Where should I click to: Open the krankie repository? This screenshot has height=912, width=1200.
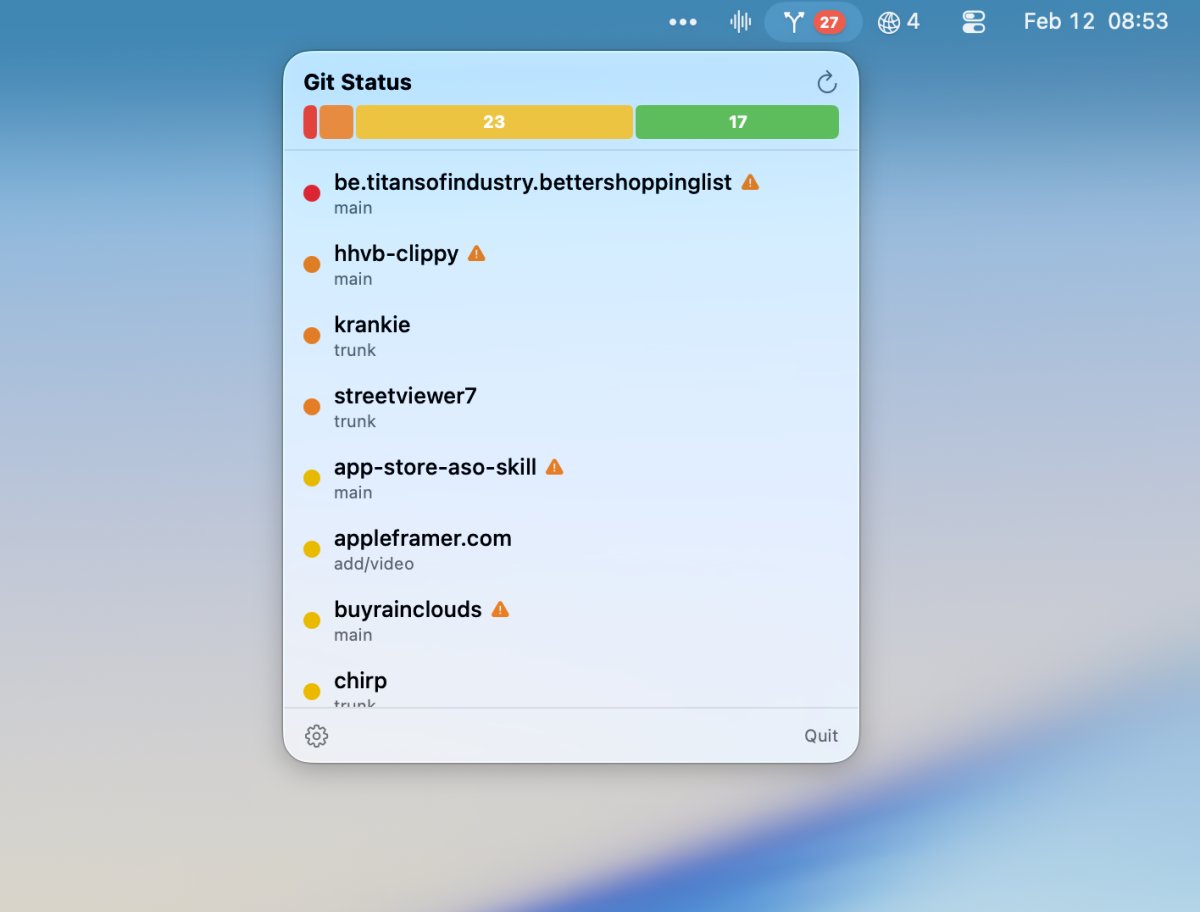(571, 335)
